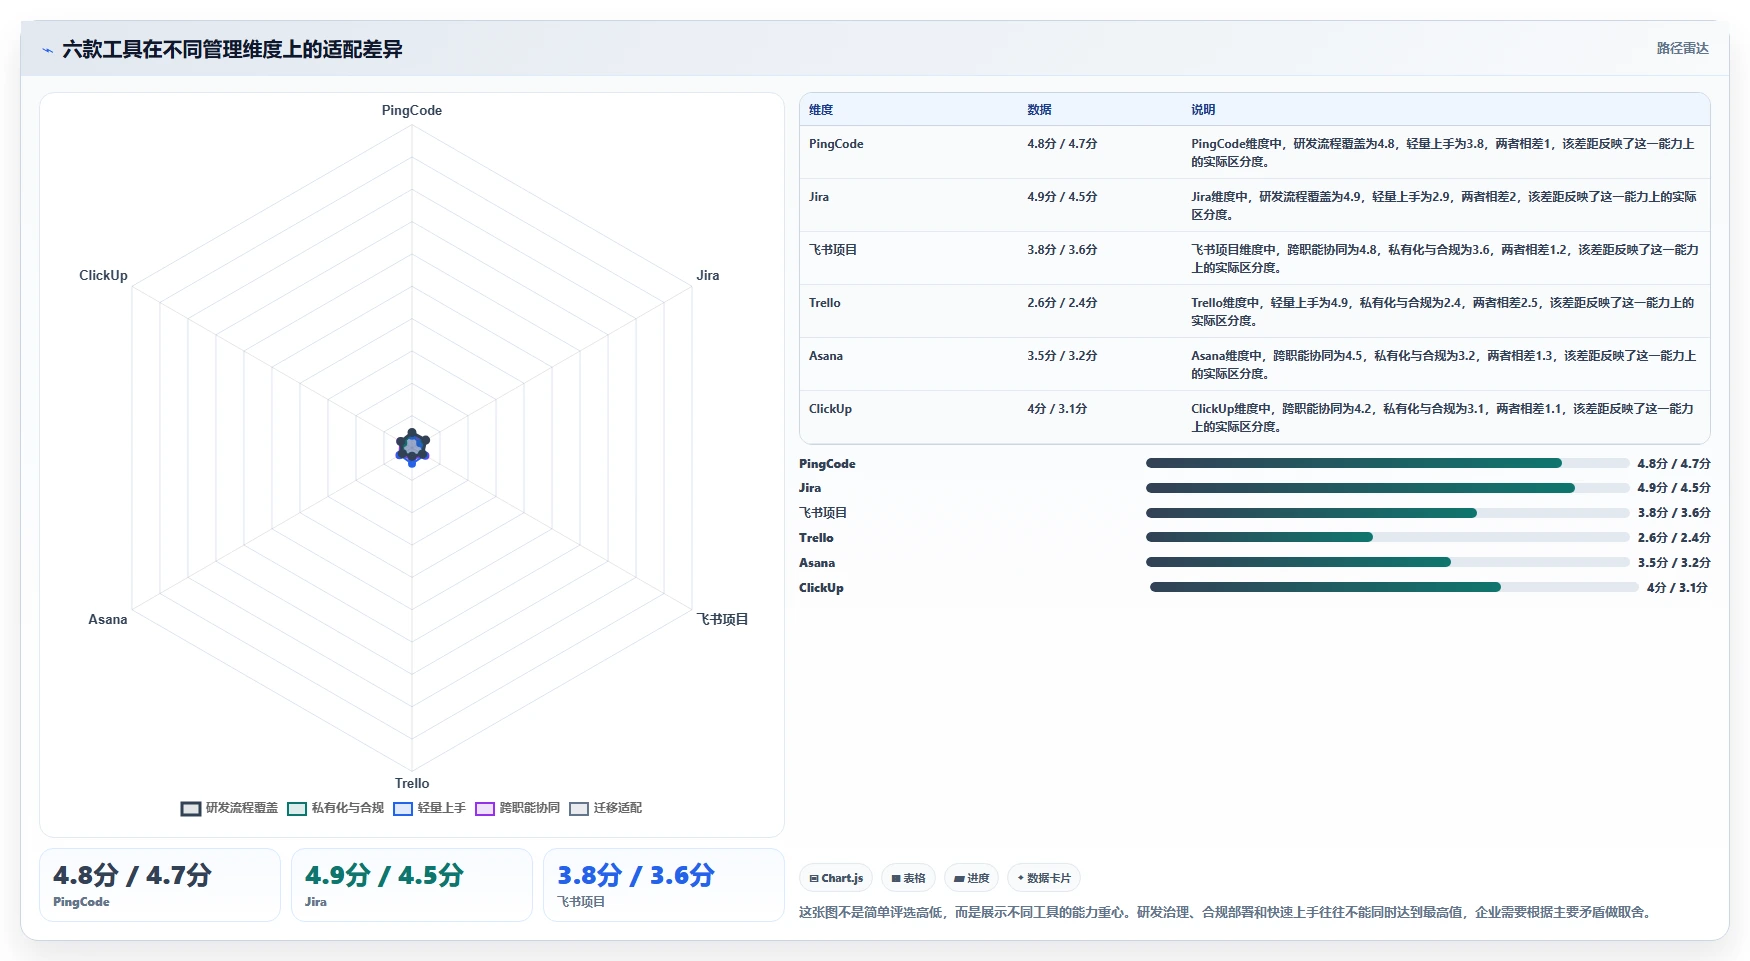Toggle the 跨职能协同 legend series
Viewport: 1750px width, 961px height.
(518, 808)
